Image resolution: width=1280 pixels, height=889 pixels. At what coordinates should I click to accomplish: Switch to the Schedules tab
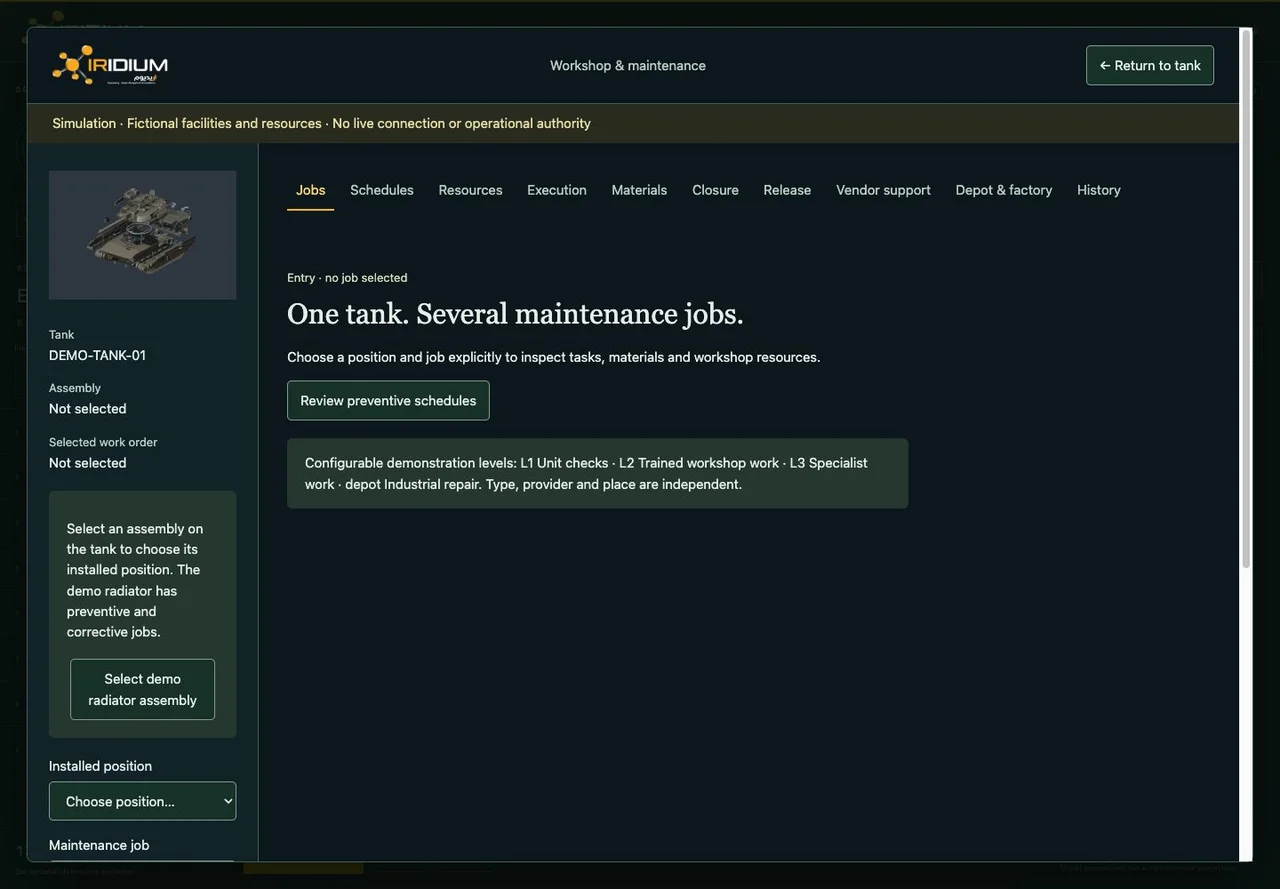point(382,190)
